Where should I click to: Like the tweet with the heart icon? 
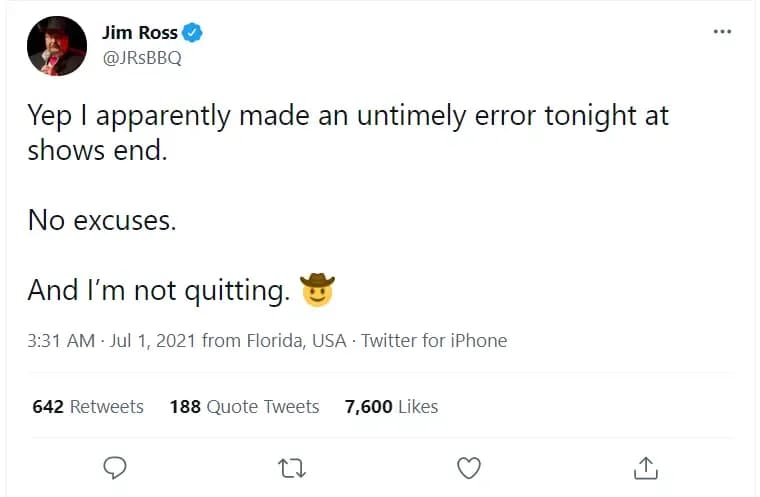(468, 467)
